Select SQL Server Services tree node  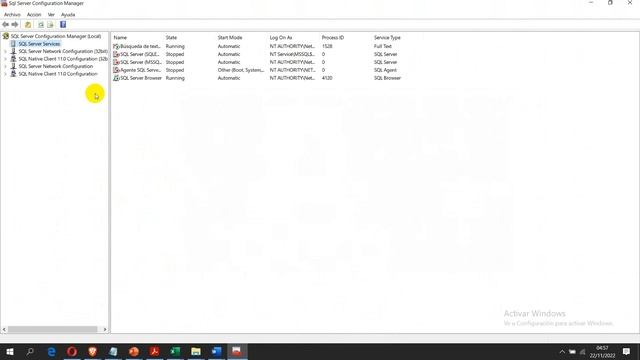[39, 44]
